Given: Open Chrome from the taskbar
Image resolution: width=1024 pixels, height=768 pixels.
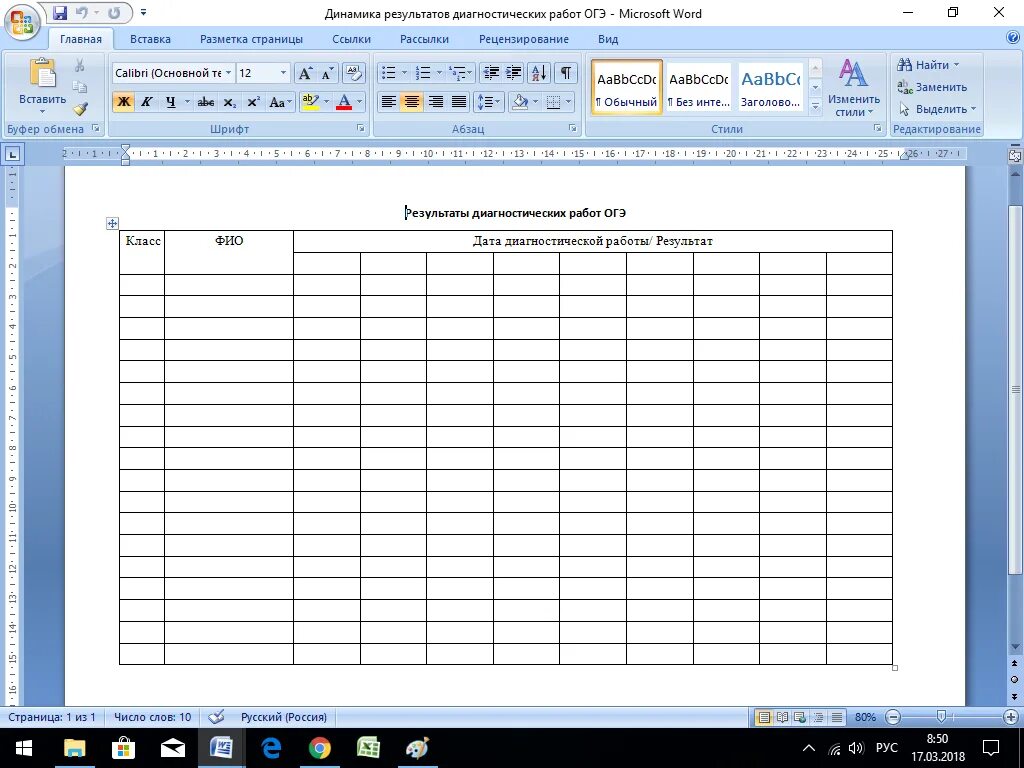Looking at the screenshot, I should [319, 748].
